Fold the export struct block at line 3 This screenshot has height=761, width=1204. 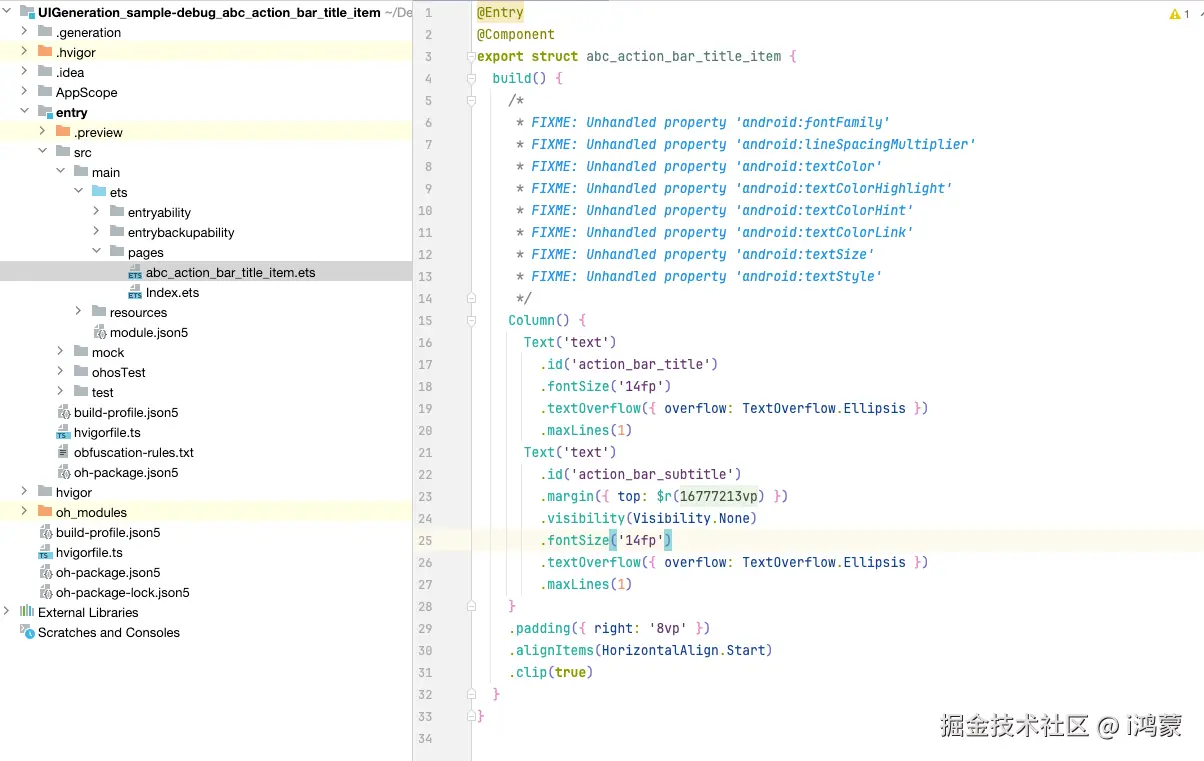tap(471, 57)
